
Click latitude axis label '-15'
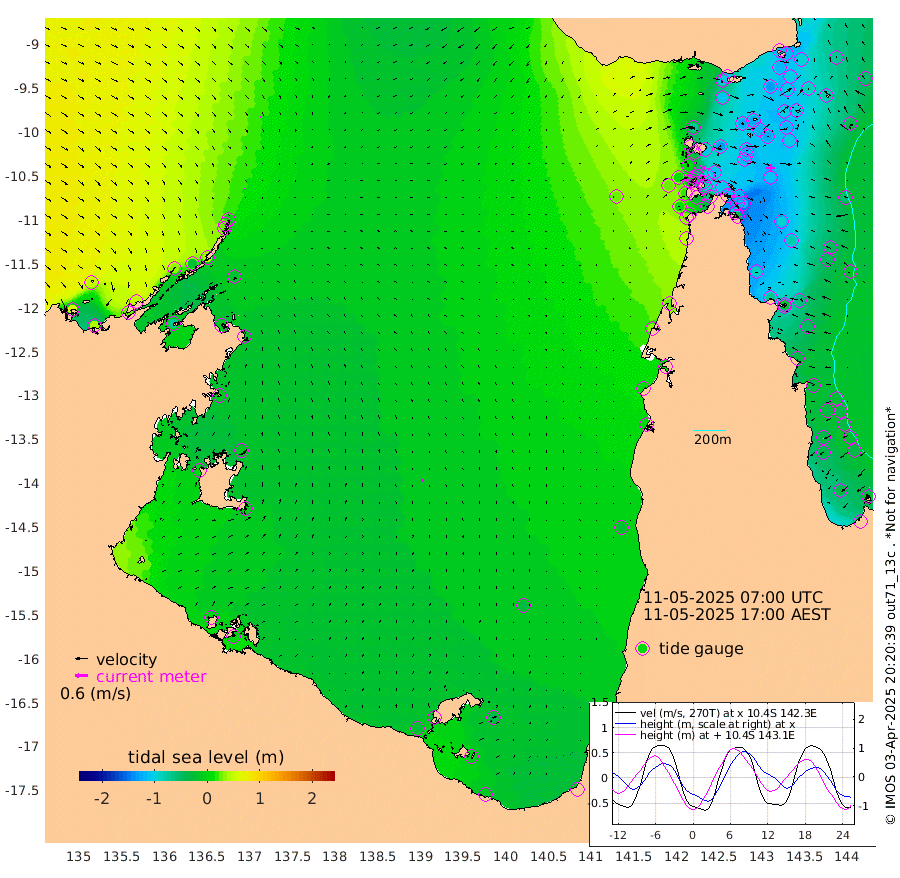pos(27,572)
